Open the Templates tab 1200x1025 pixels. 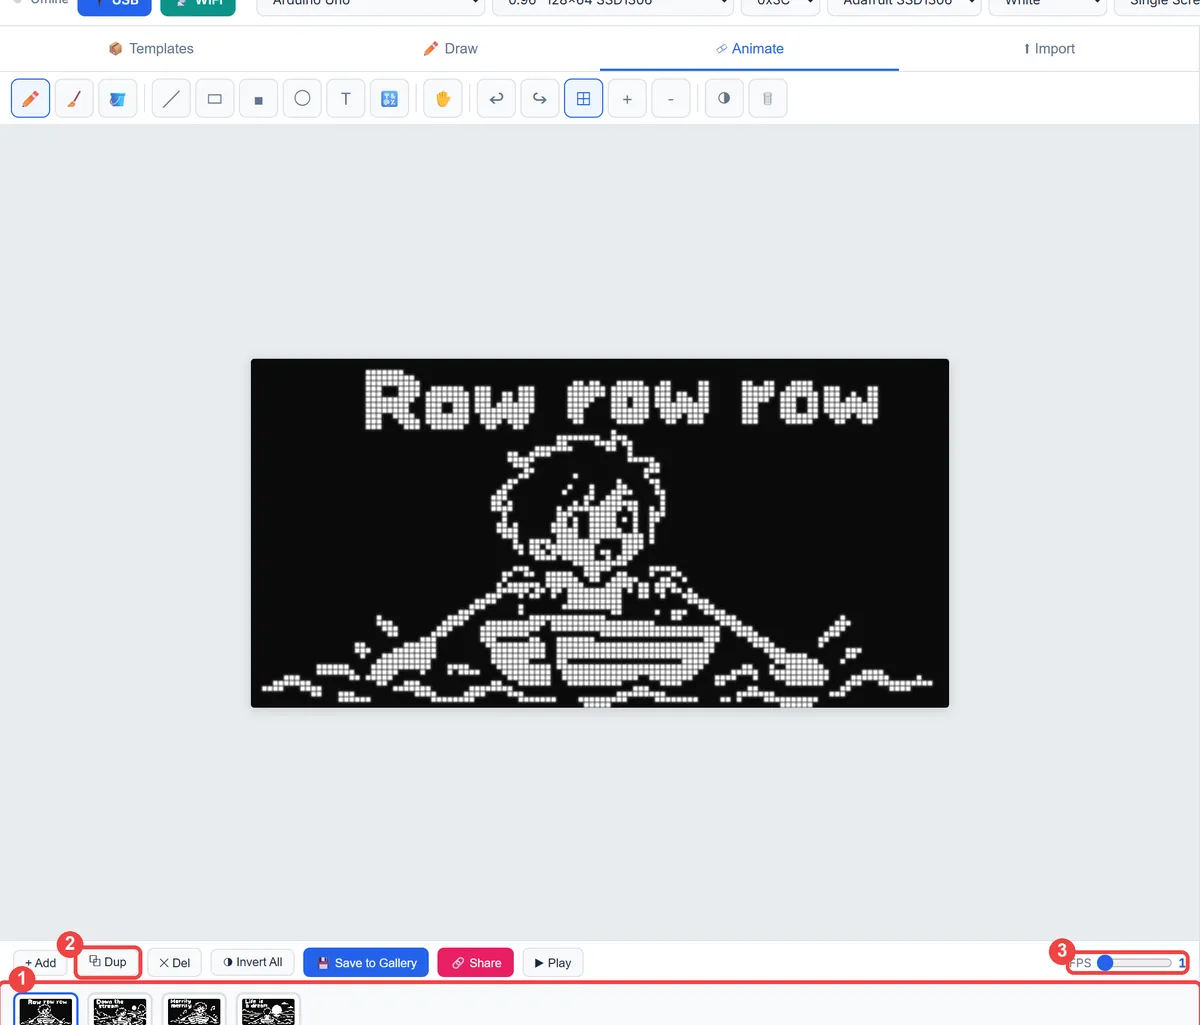[x=150, y=48]
